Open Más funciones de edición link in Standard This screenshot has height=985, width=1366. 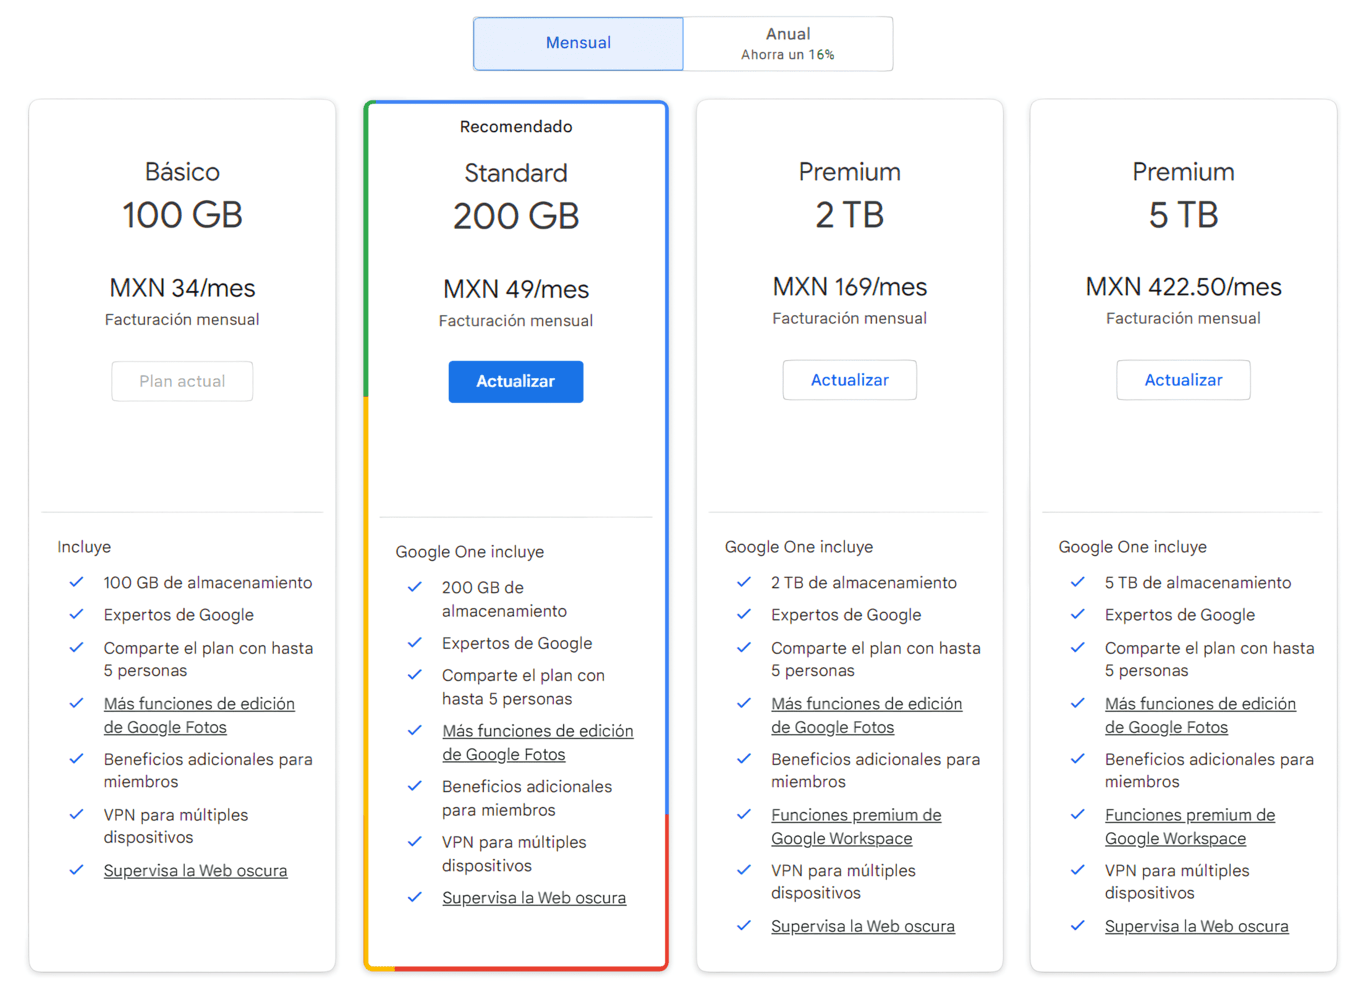coord(538,743)
